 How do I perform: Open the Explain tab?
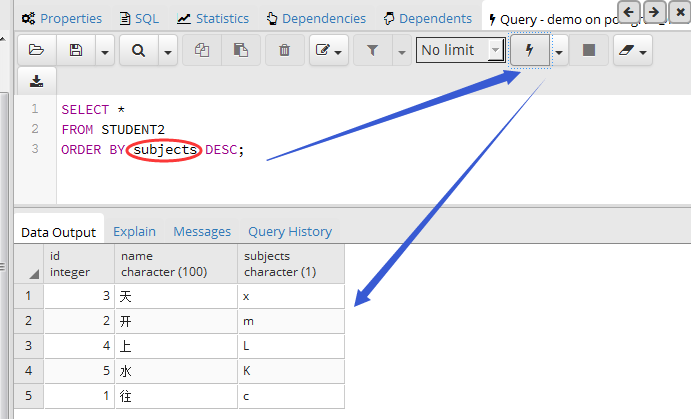134,231
